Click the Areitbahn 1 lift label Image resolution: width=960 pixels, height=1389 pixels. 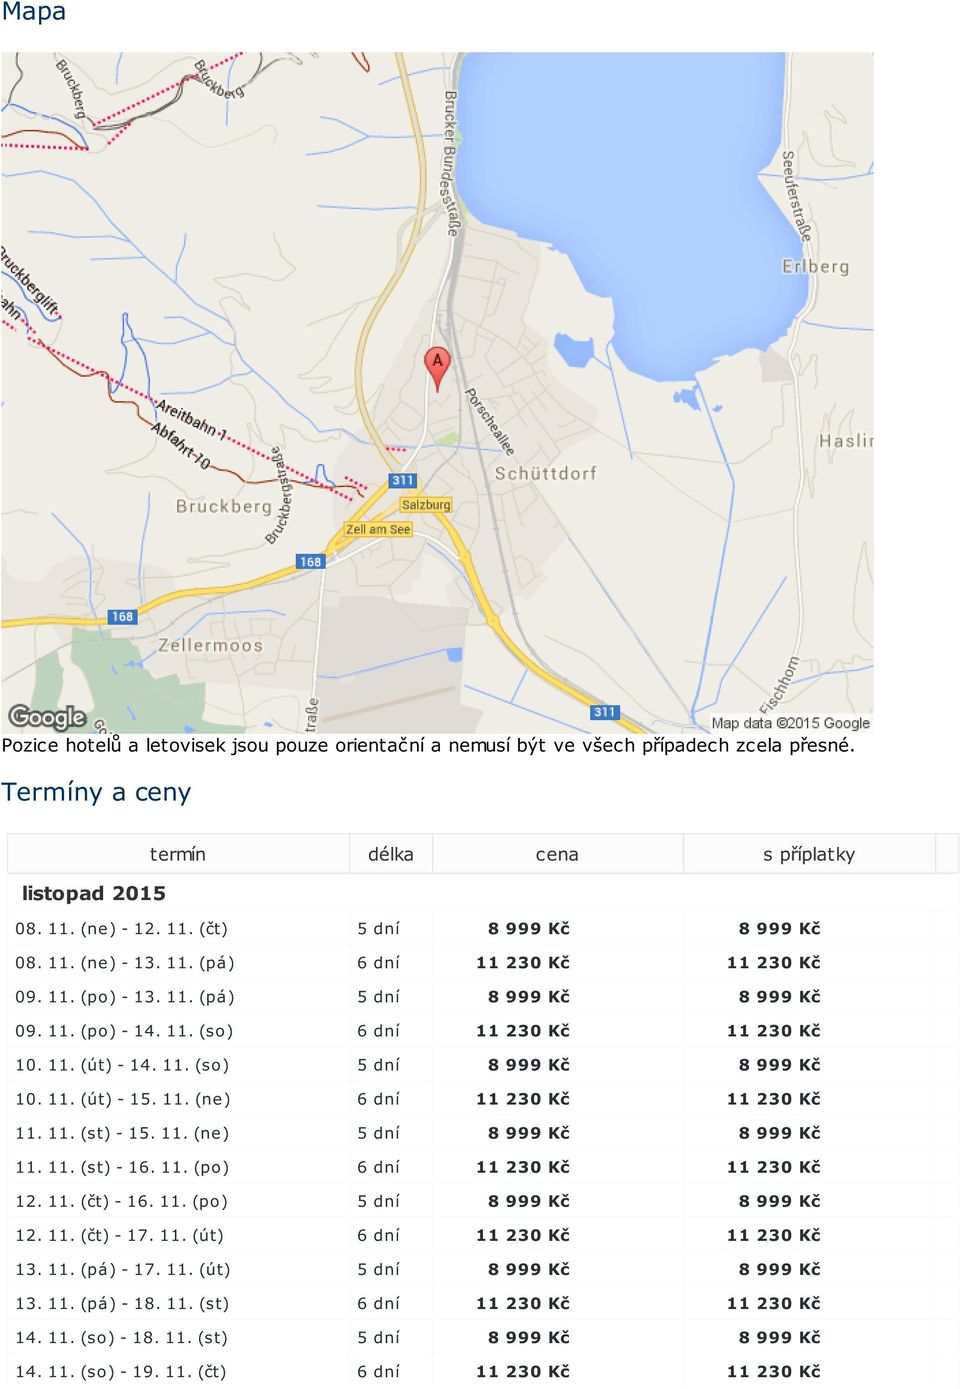coord(191,419)
